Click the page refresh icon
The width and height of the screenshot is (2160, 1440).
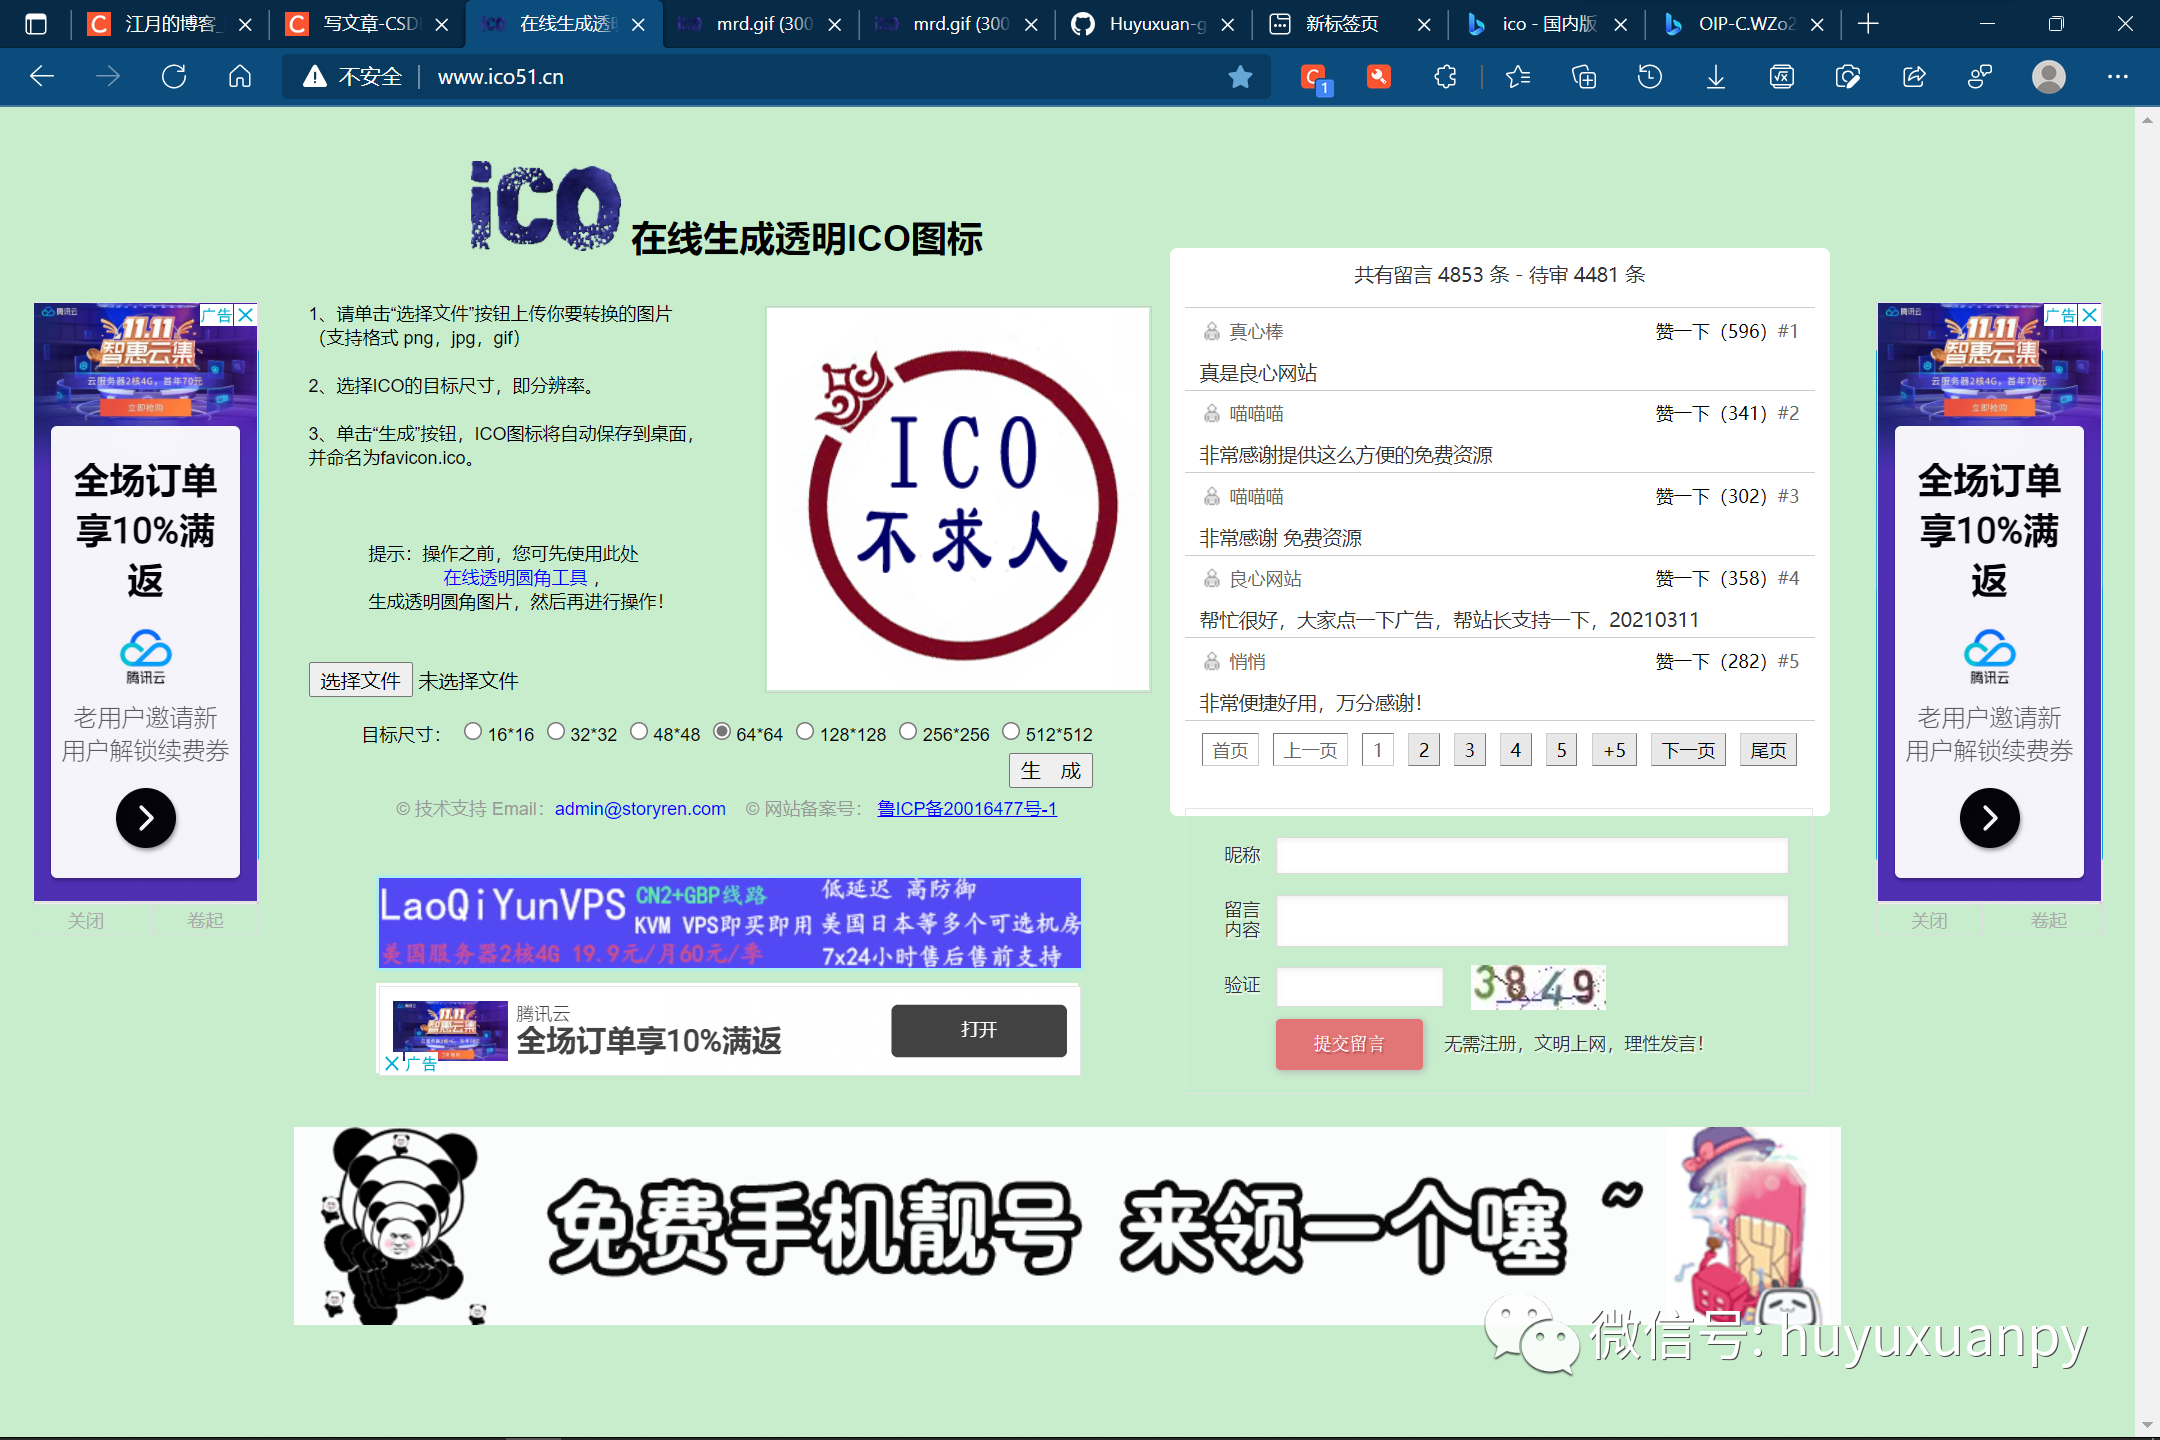174,76
